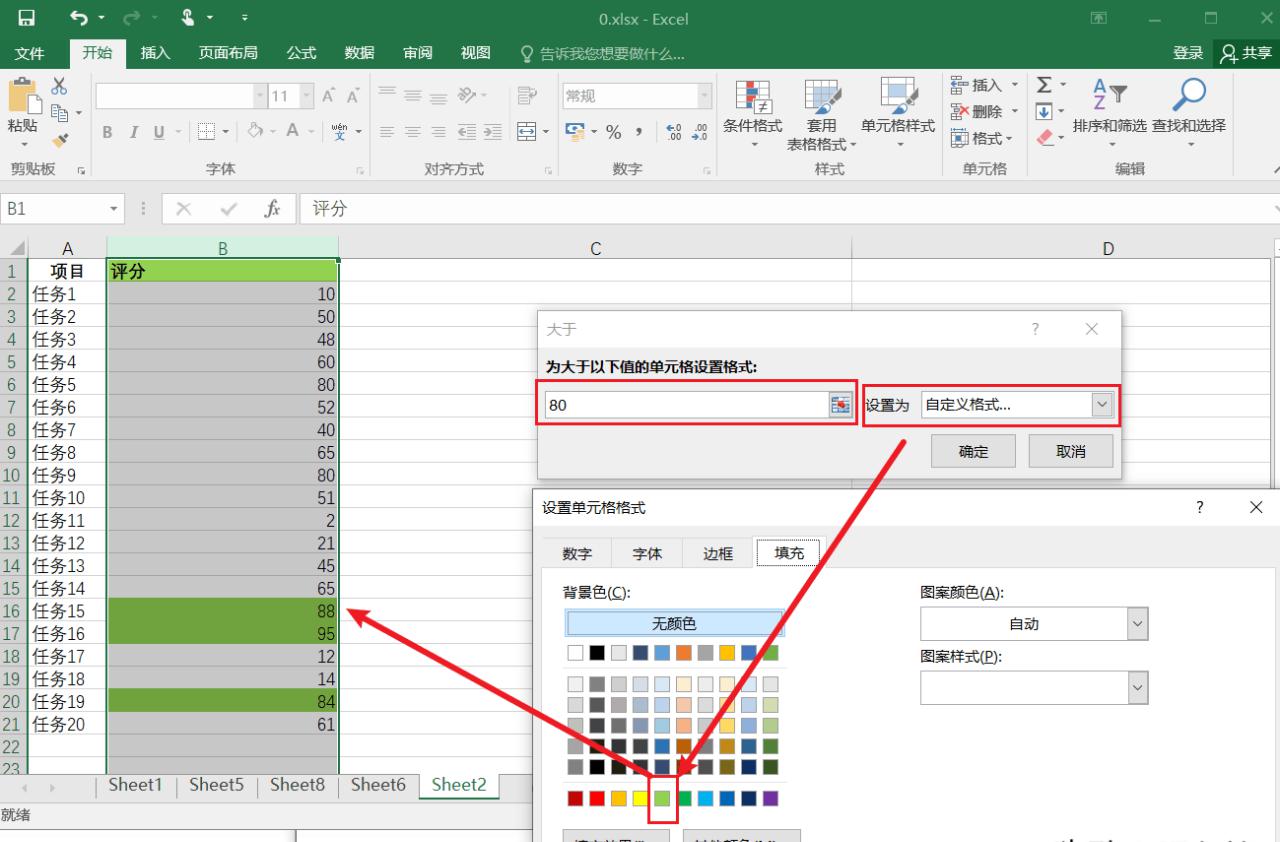
Task: Expand the font size dropdown arrow
Action: [306, 96]
